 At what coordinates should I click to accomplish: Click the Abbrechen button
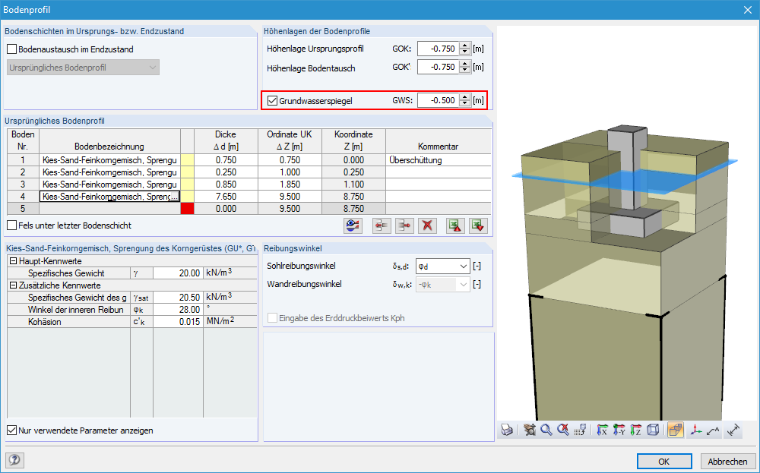pos(728,461)
